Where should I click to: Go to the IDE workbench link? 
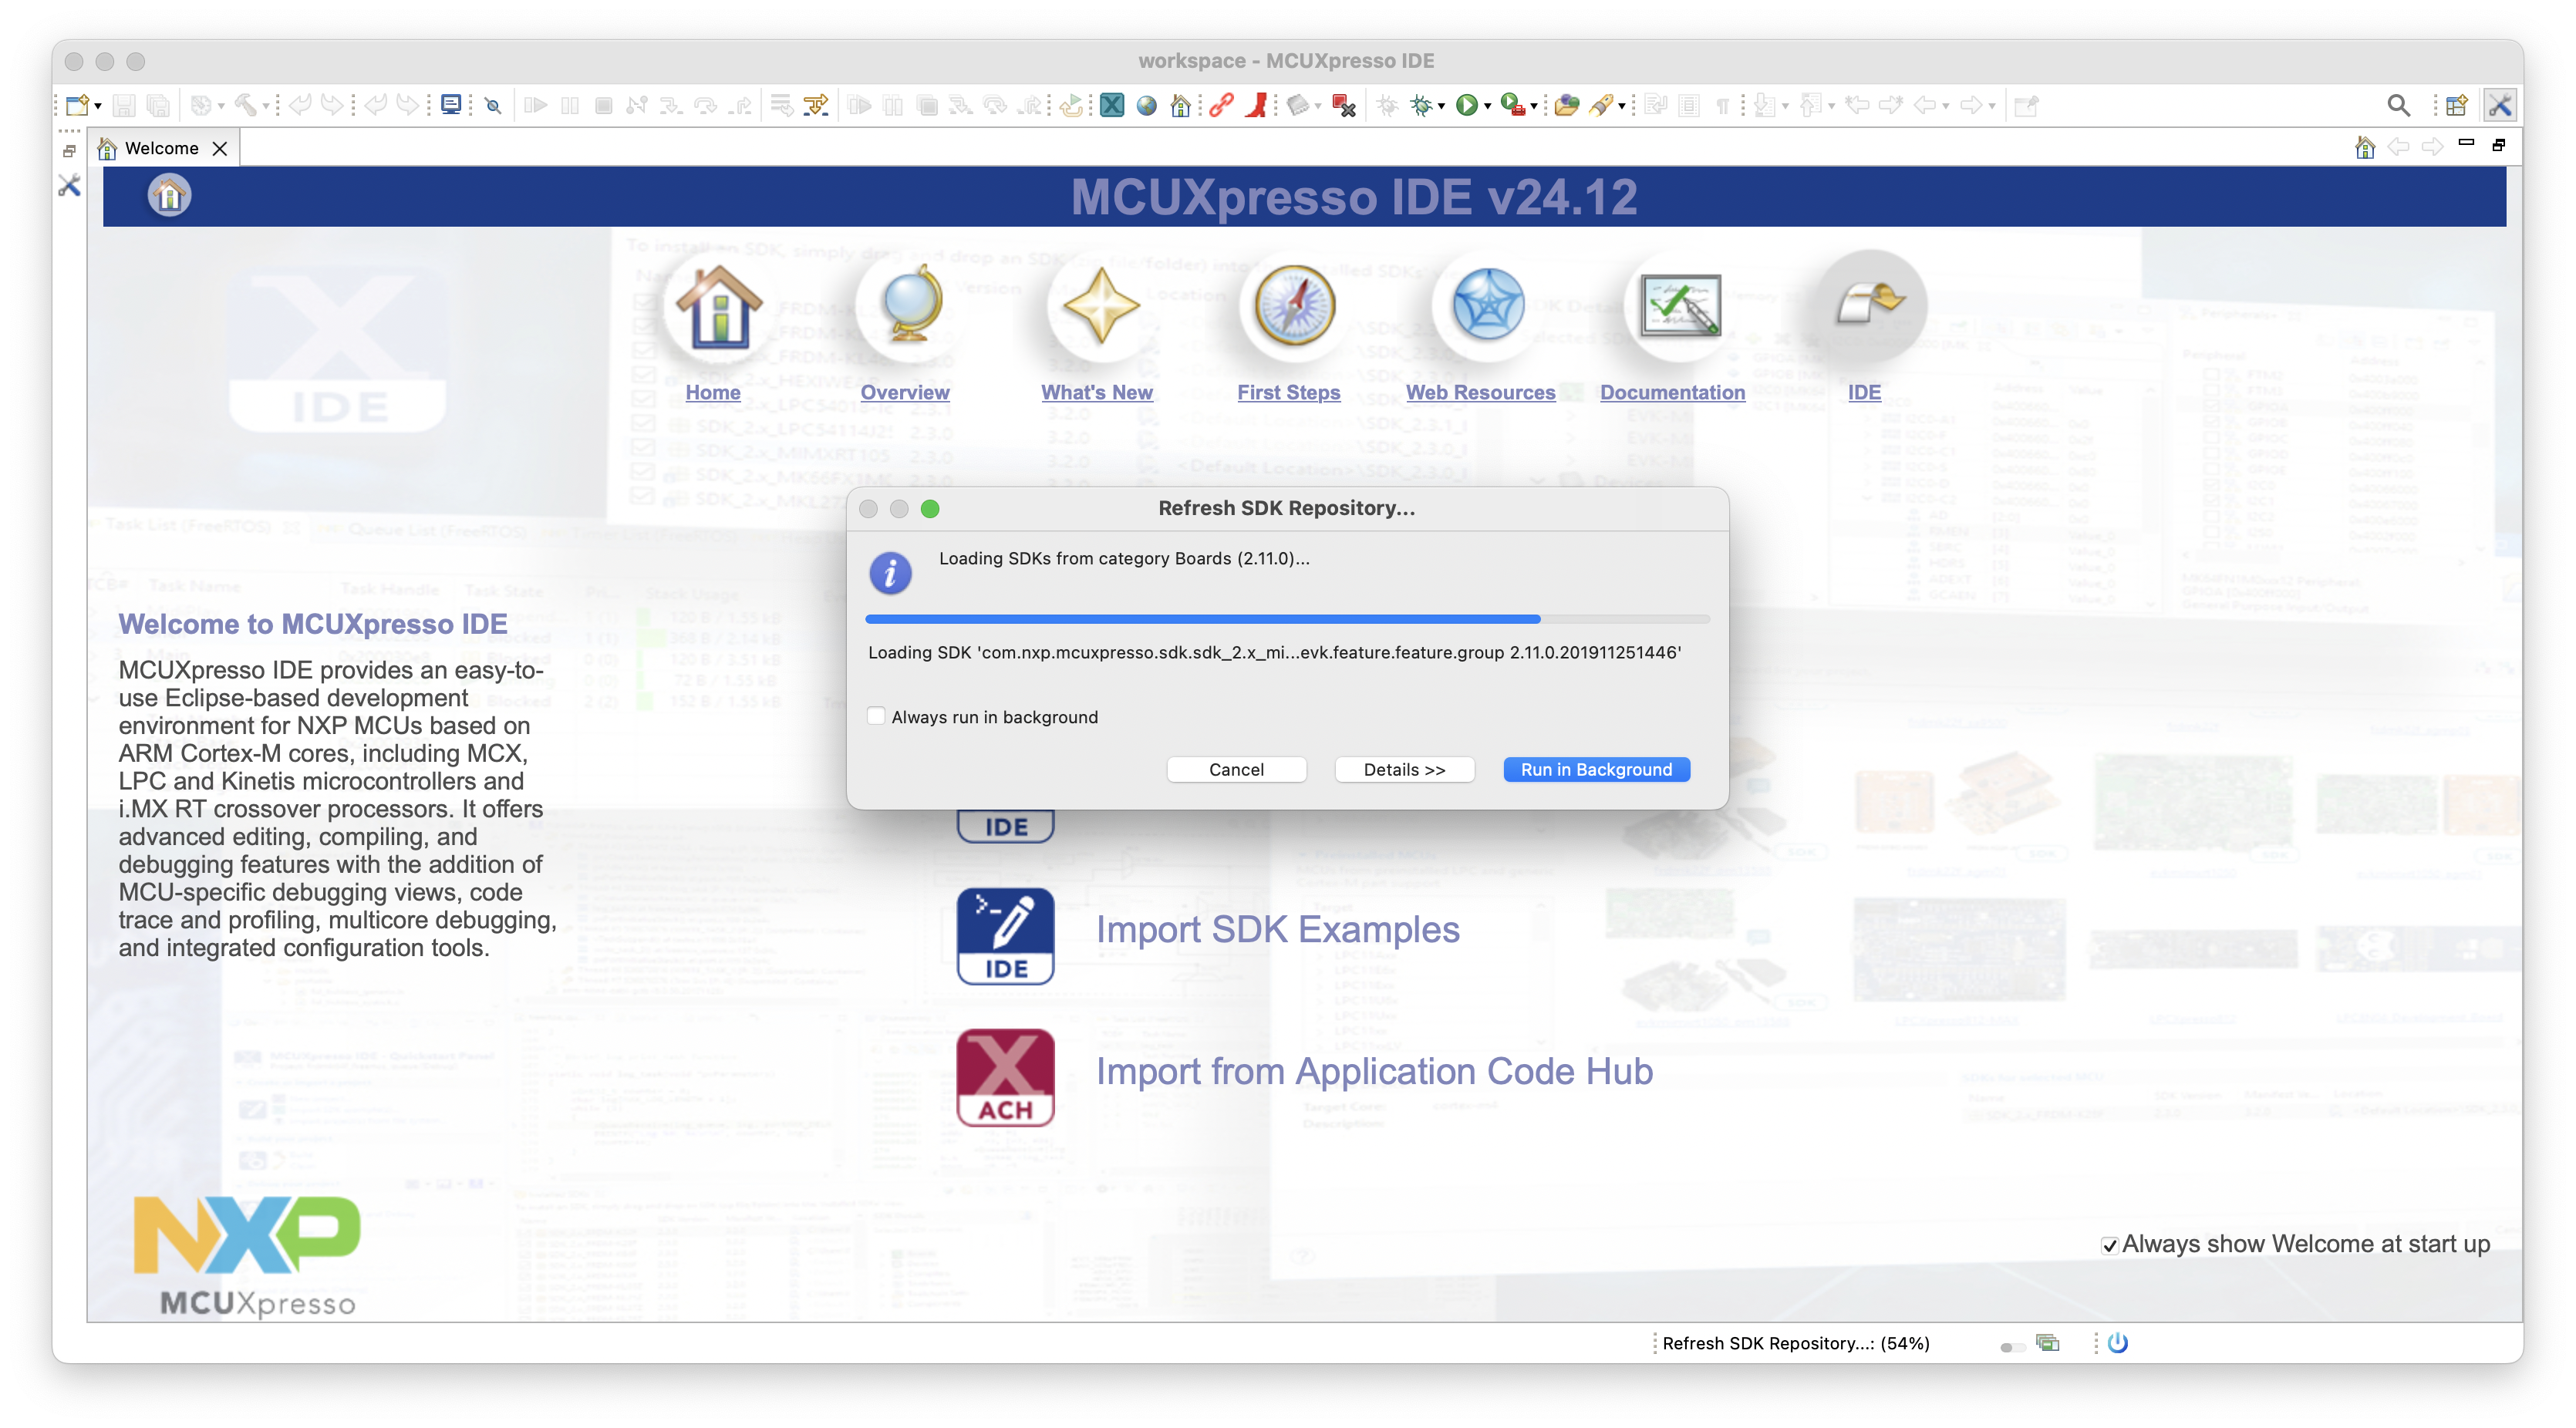click(x=1864, y=392)
